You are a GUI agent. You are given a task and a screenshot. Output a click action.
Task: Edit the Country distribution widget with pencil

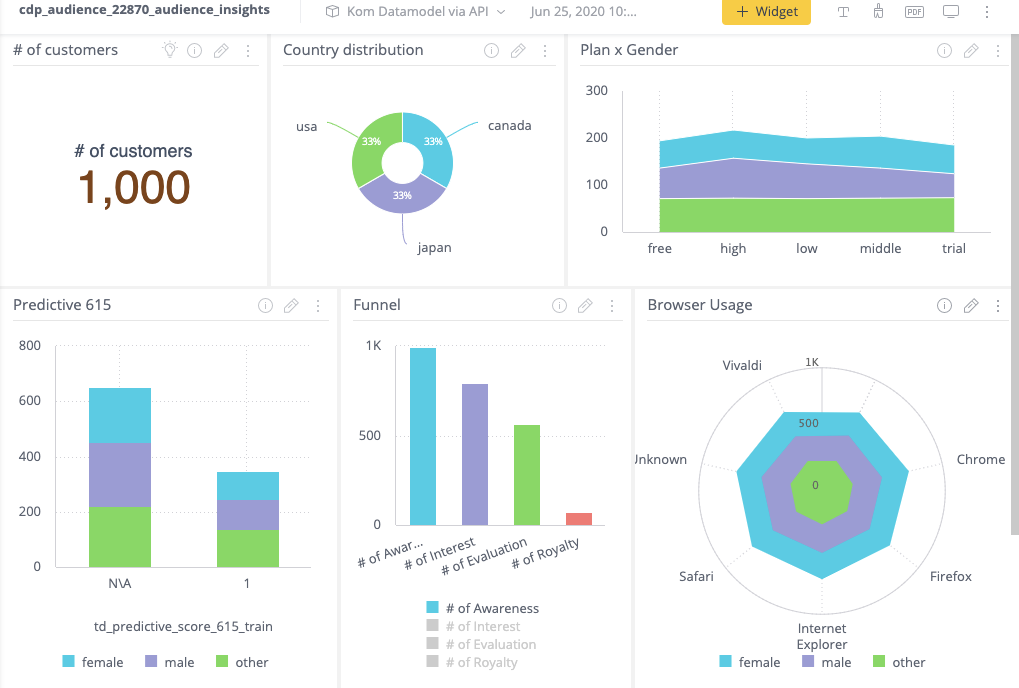tap(518, 50)
